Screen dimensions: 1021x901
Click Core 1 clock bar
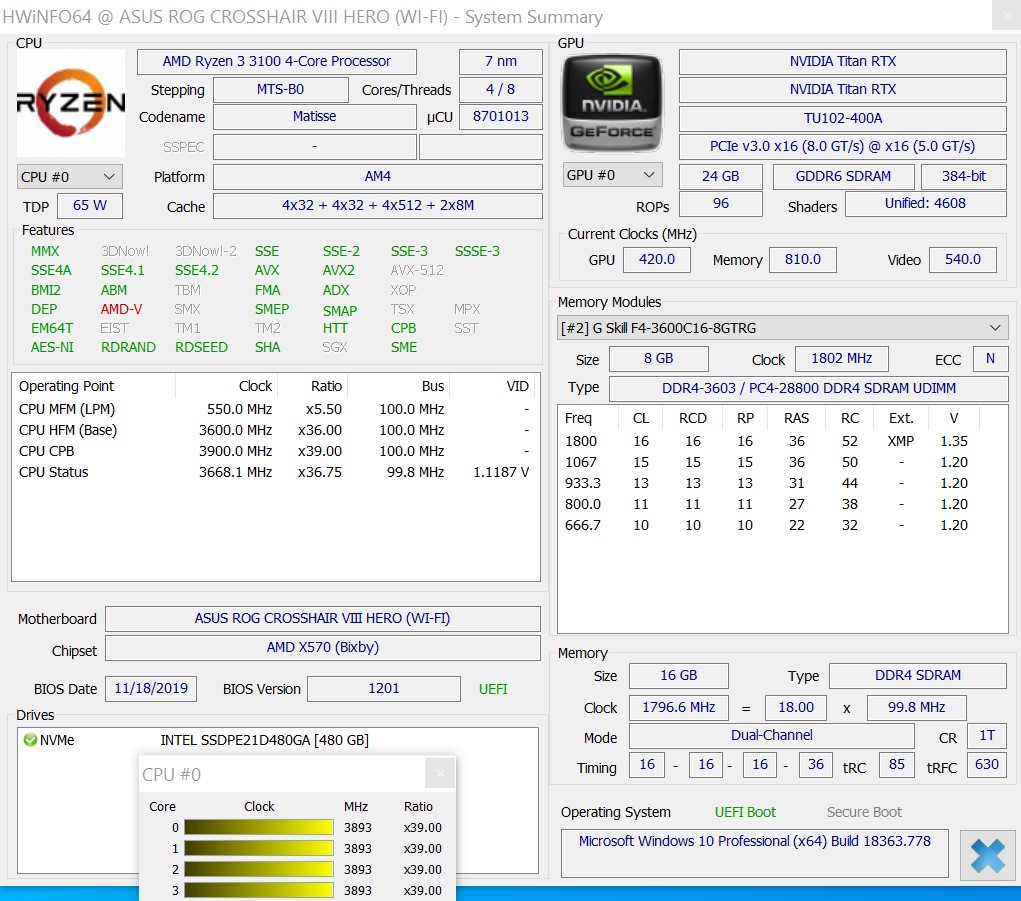[259, 848]
